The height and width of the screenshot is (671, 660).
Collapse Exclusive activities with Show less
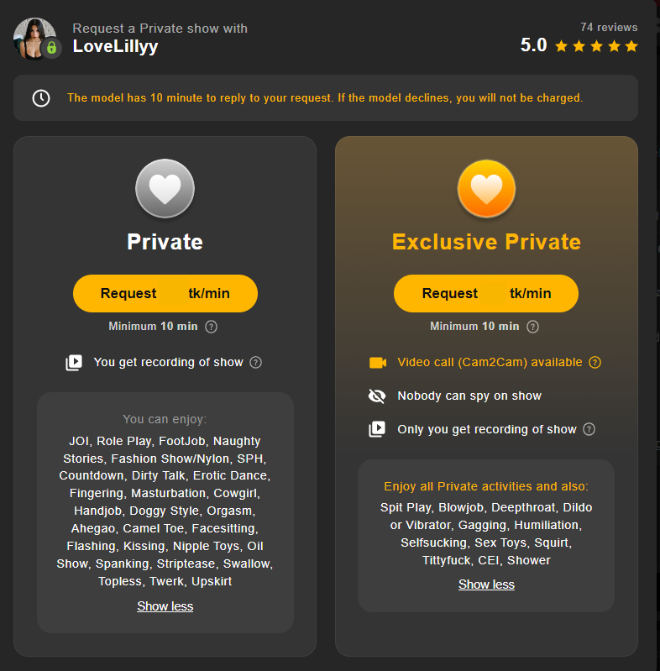486,585
